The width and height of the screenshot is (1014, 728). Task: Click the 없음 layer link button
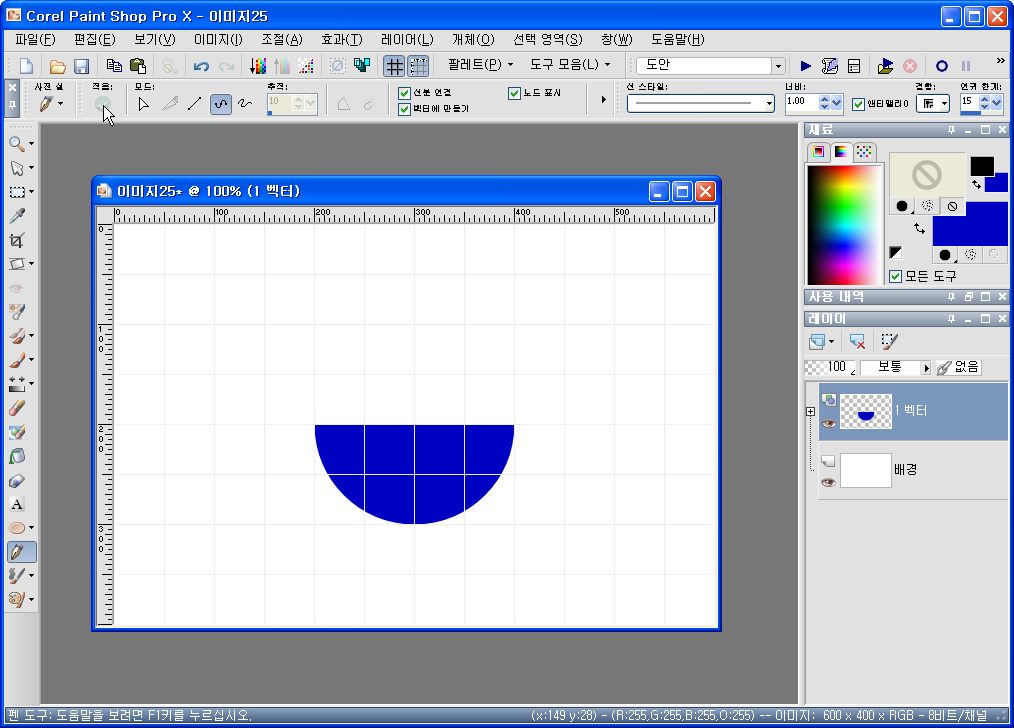pyautogui.click(x=958, y=367)
